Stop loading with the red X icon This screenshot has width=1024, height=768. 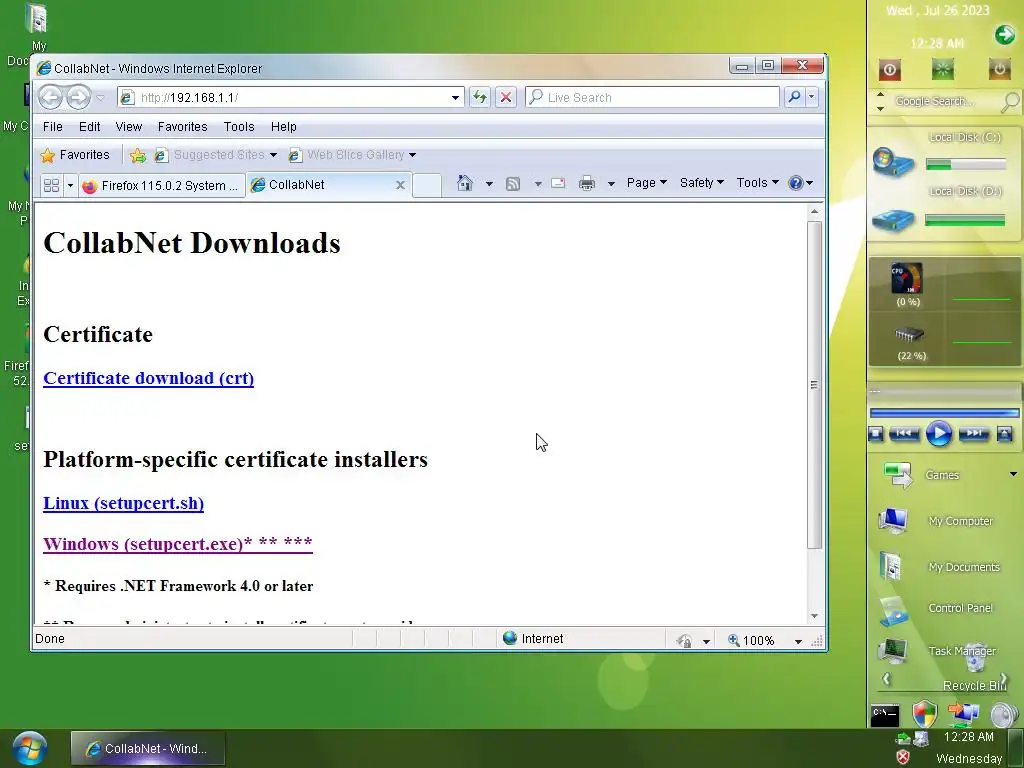tap(505, 97)
